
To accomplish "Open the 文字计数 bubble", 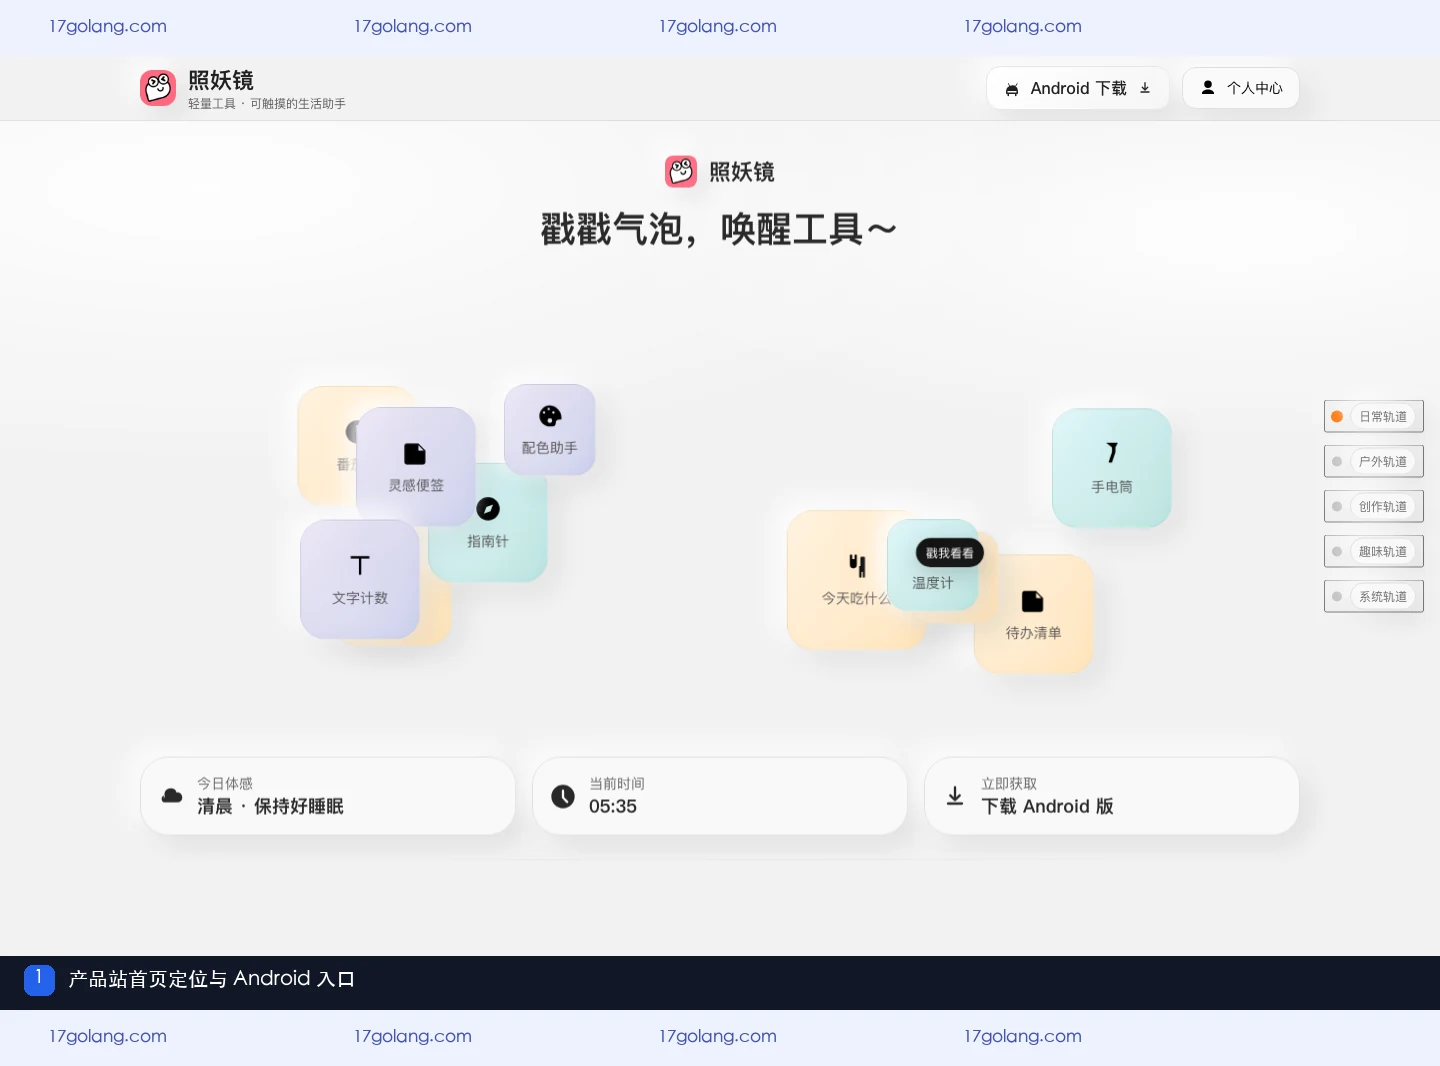I will [360, 579].
